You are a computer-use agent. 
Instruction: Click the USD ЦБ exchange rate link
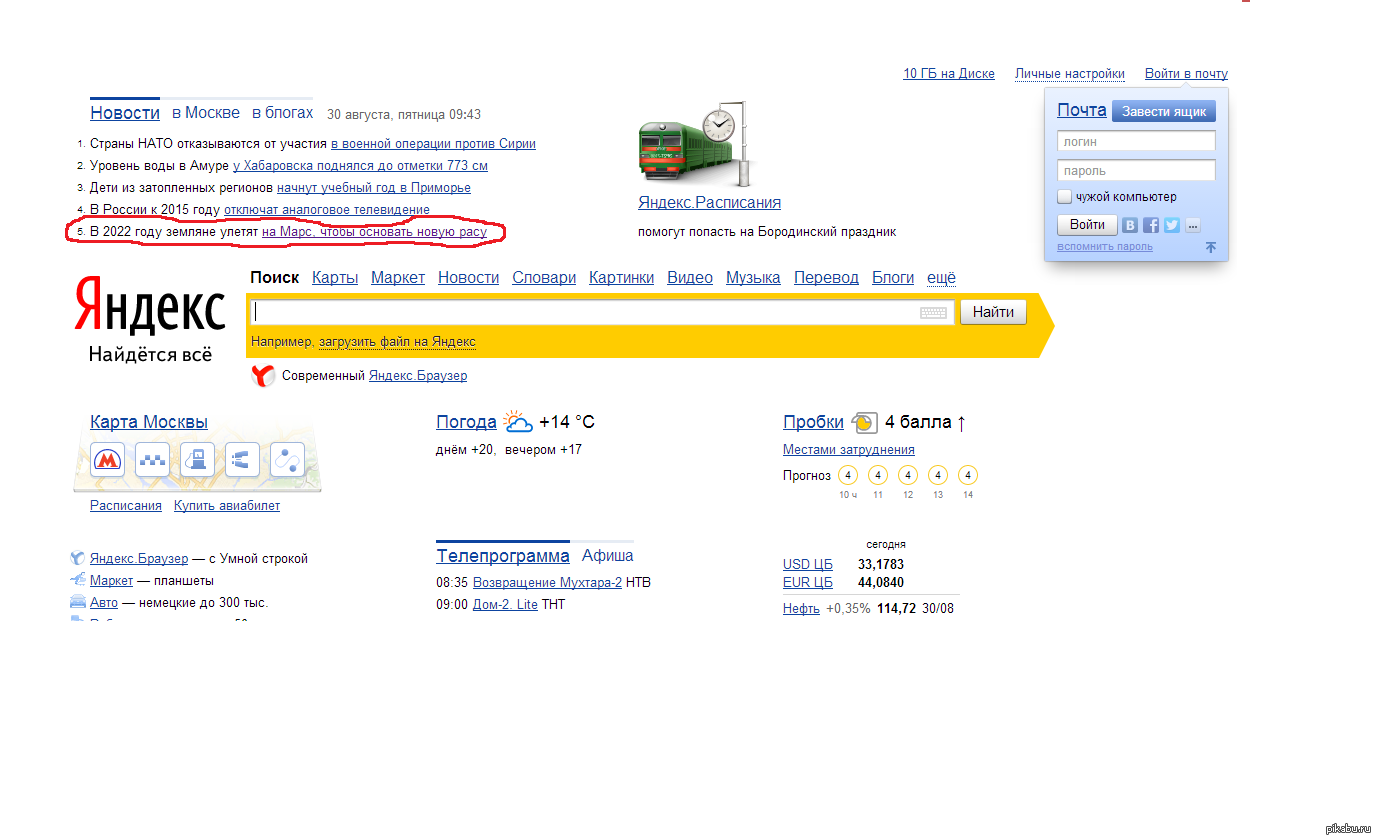[x=808, y=565]
